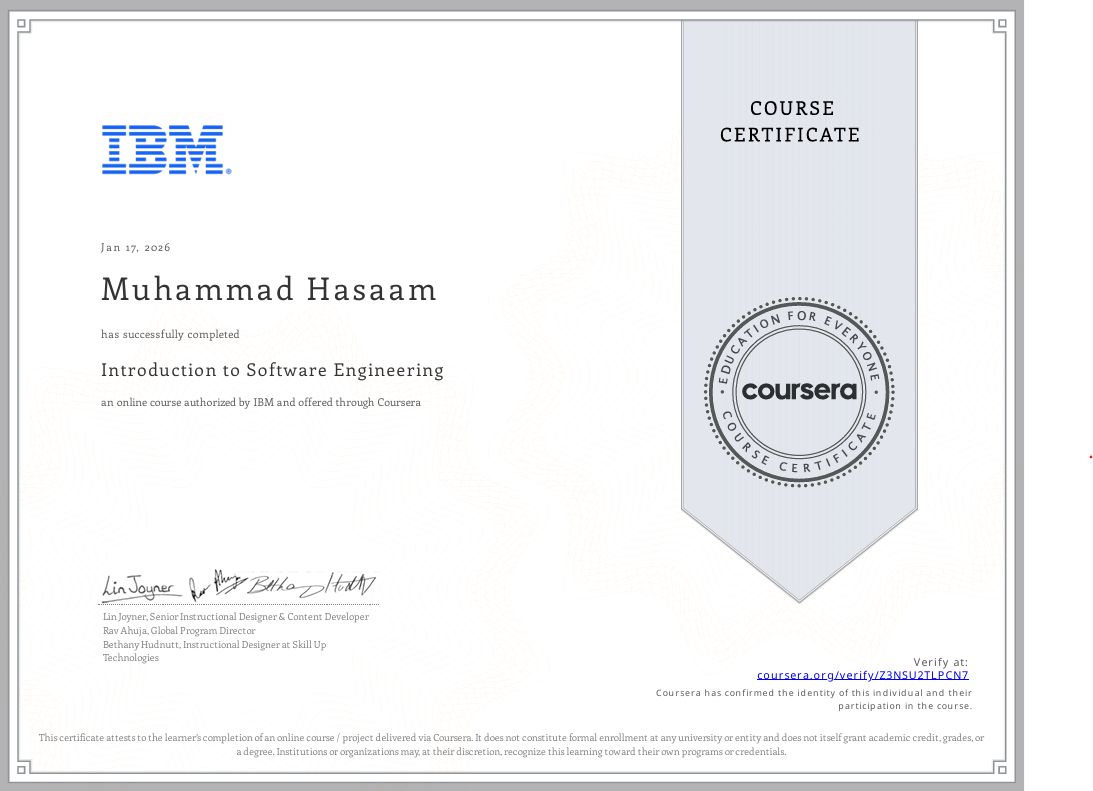Click the Bethany Hudnutt signature
This screenshot has width=1093, height=791.
click(312, 585)
